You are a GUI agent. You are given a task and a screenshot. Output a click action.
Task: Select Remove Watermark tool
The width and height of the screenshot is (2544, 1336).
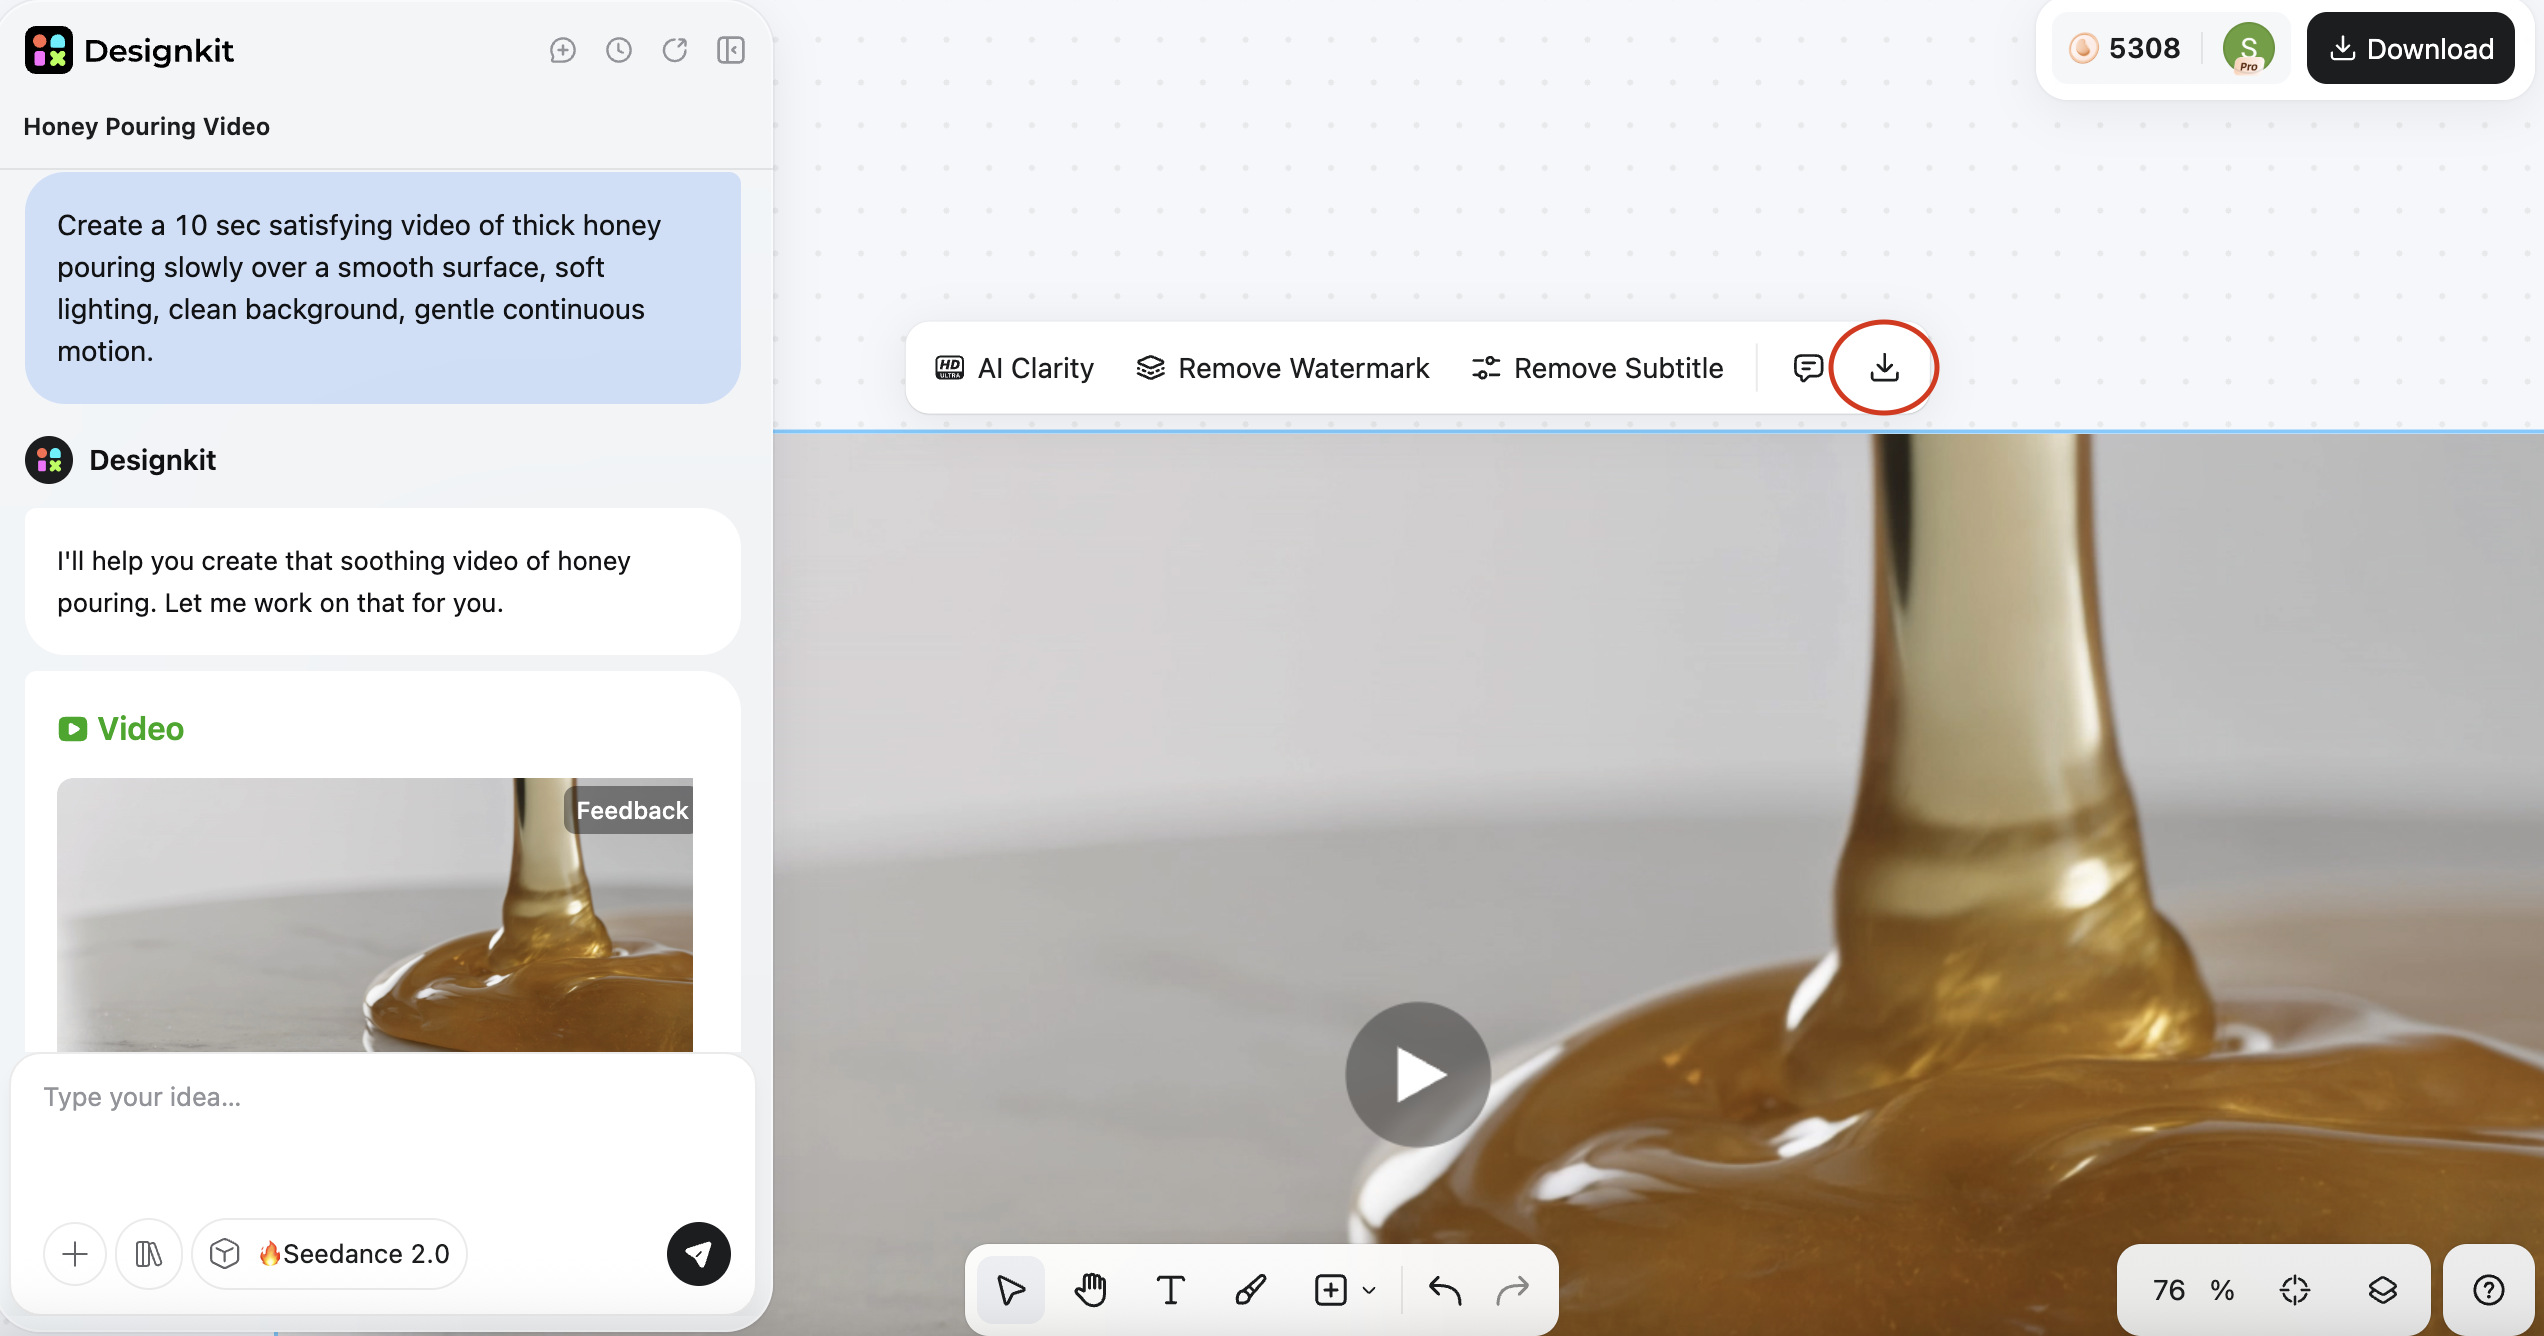click(1283, 368)
